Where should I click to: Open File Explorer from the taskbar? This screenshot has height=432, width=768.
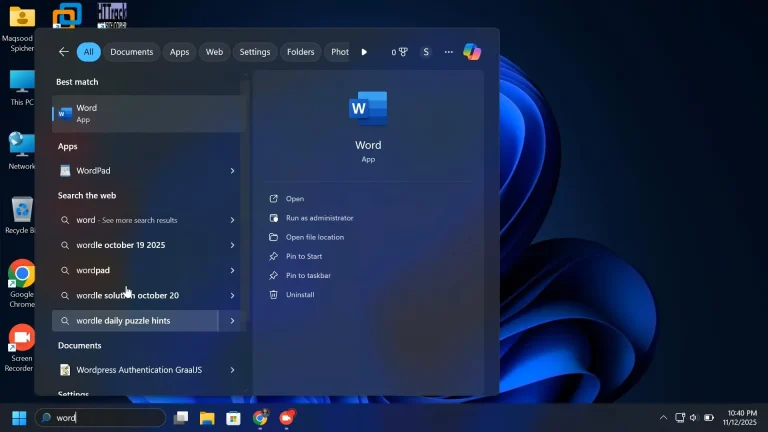coord(207,418)
